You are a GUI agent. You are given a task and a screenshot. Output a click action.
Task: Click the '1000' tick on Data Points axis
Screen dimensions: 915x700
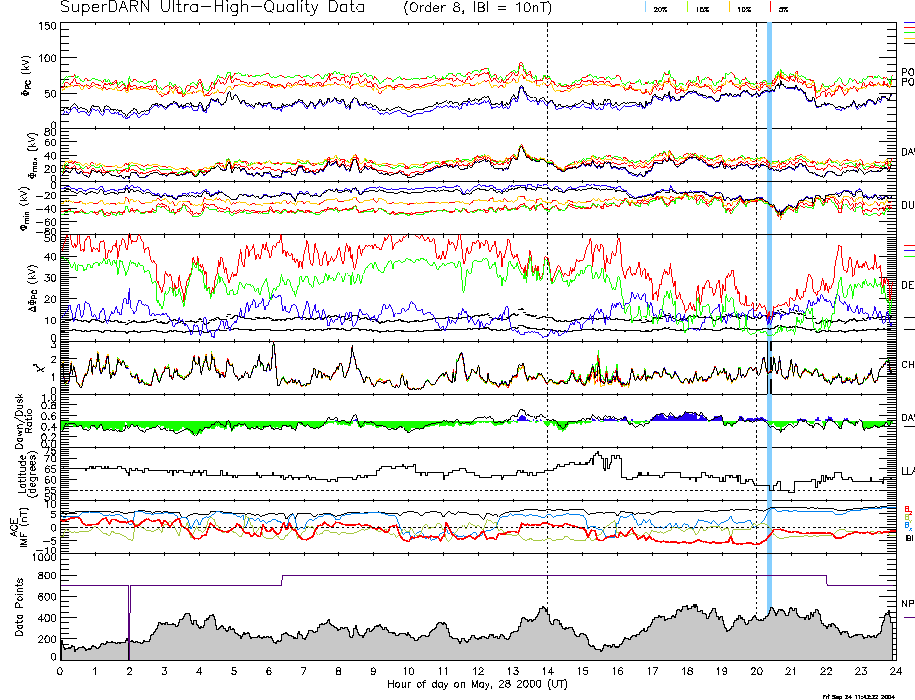pos(44,558)
